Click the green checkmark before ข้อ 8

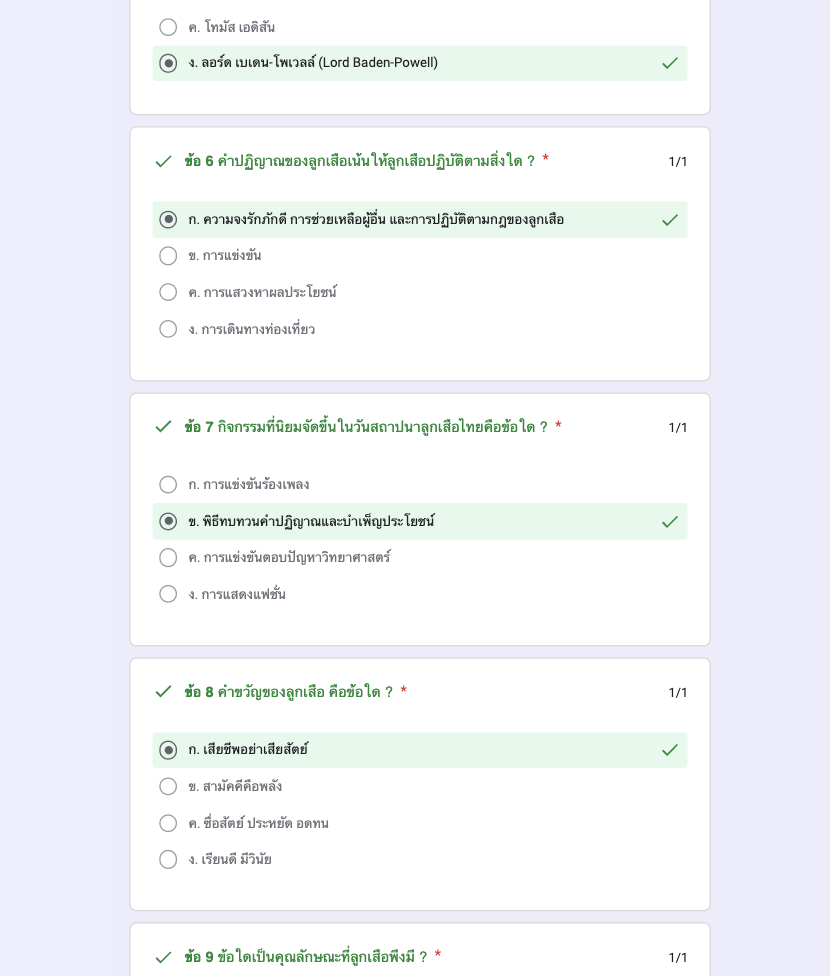(x=163, y=692)
